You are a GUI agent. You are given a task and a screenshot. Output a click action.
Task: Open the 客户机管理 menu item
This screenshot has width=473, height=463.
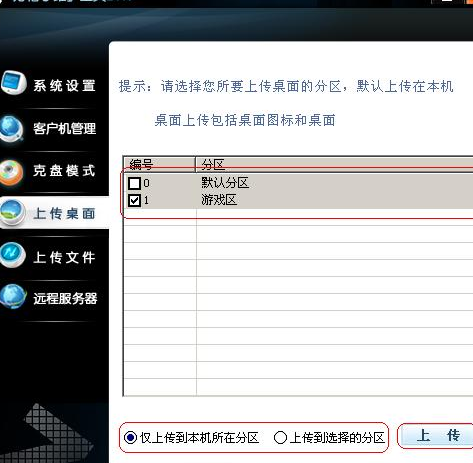(64, 128)
